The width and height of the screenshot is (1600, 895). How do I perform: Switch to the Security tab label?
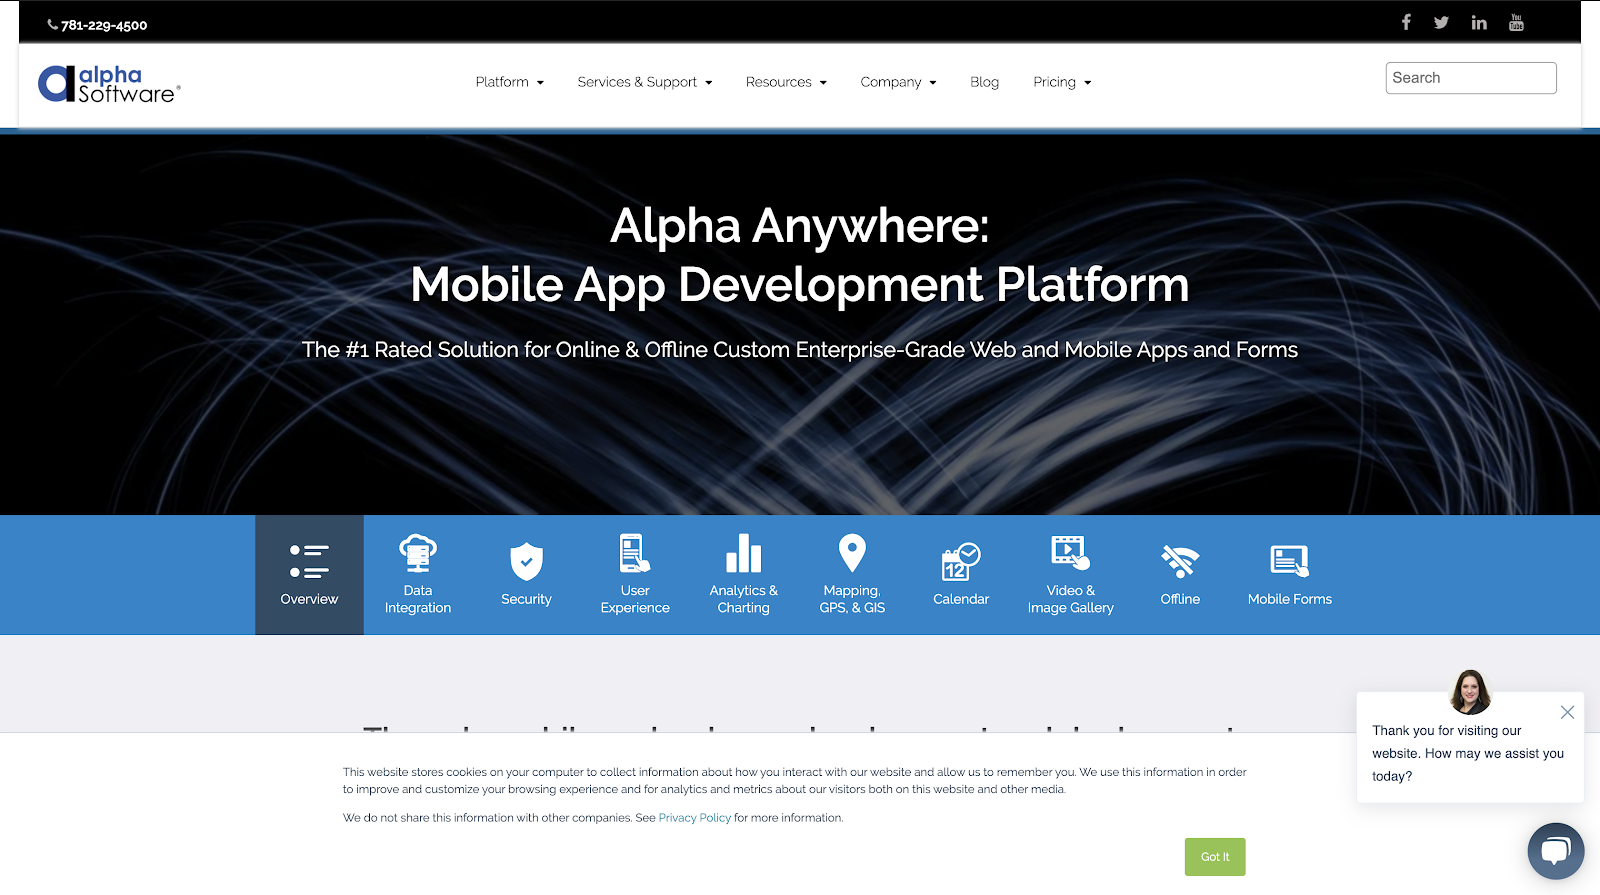[x=526, y=599]
